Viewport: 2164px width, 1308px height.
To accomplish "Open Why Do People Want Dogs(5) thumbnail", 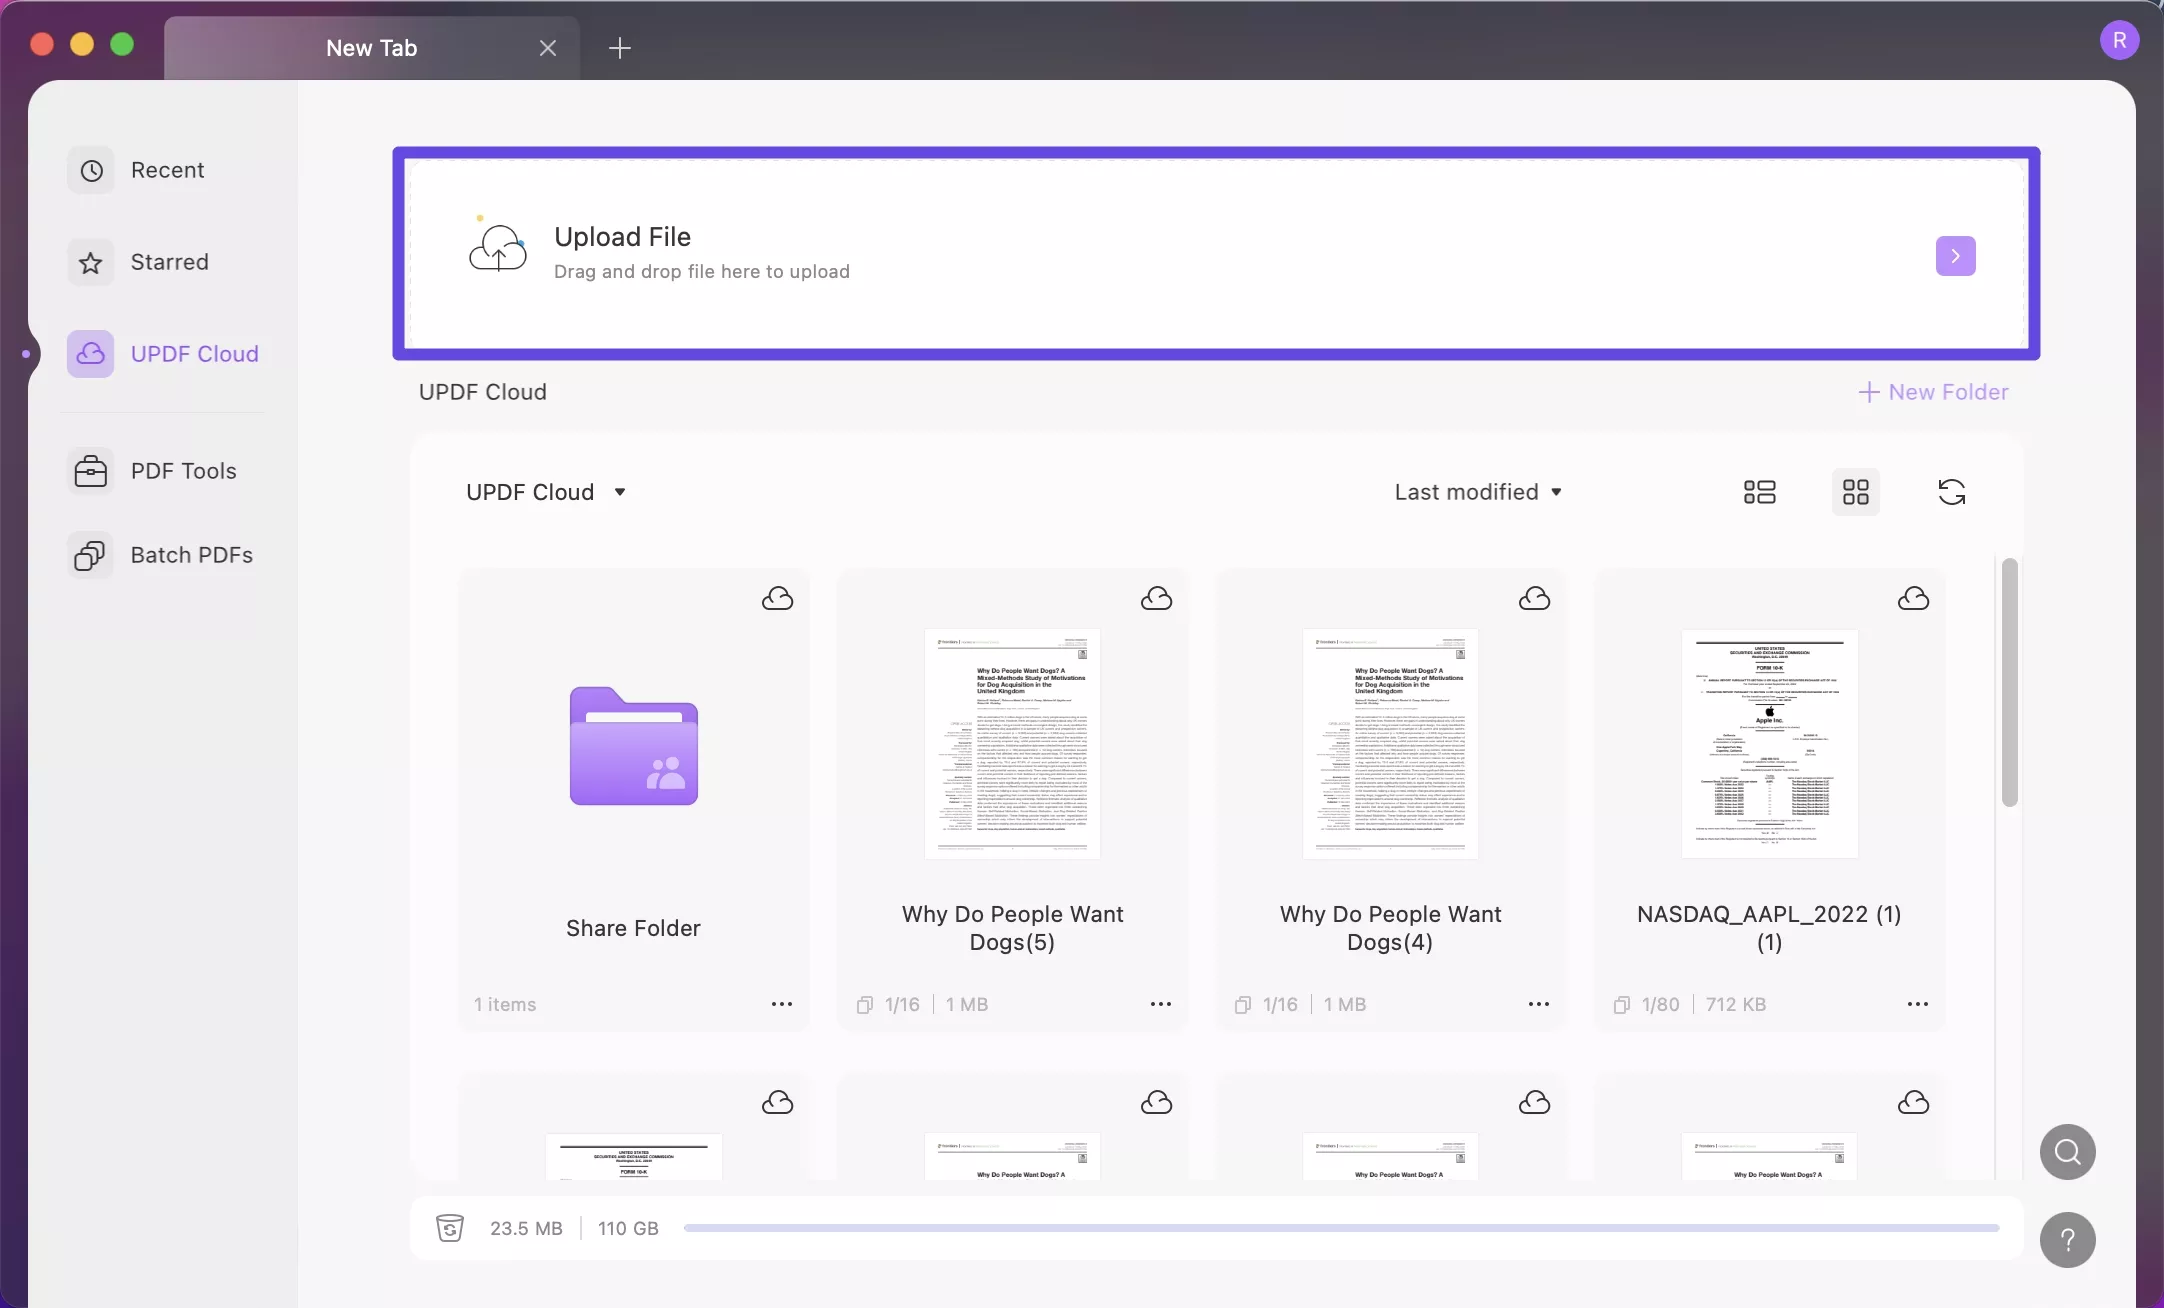I will [1012, 744].
